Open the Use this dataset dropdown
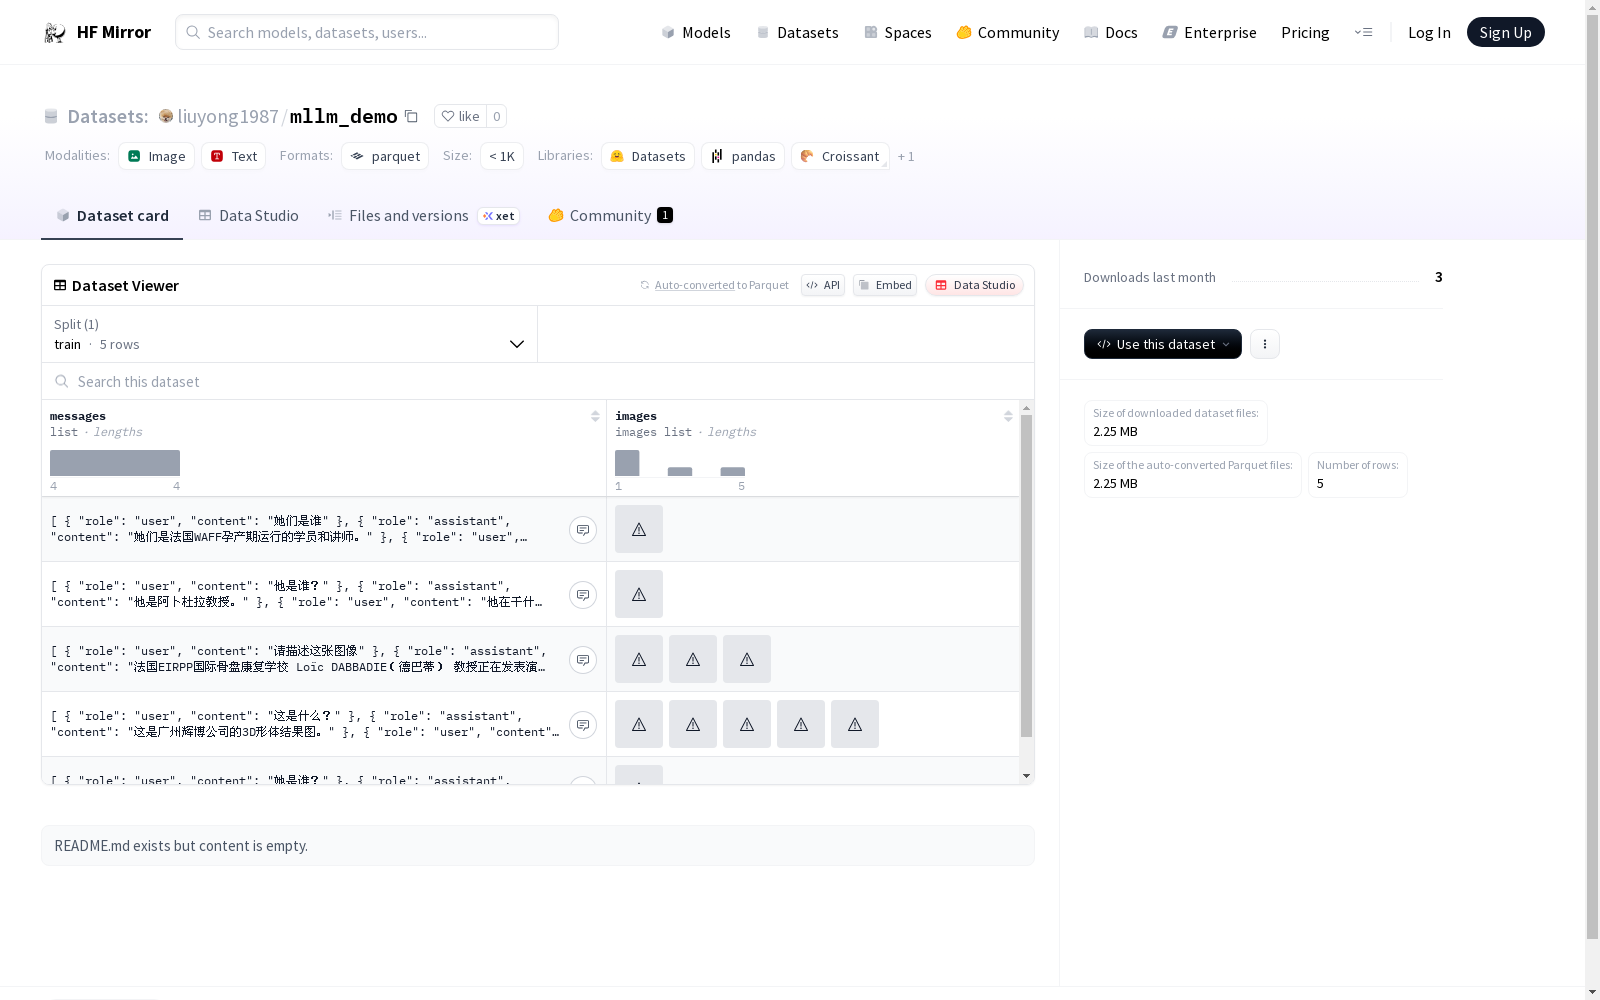The width and height of the screenshot is (1600, 1000). coord(1163,344)
